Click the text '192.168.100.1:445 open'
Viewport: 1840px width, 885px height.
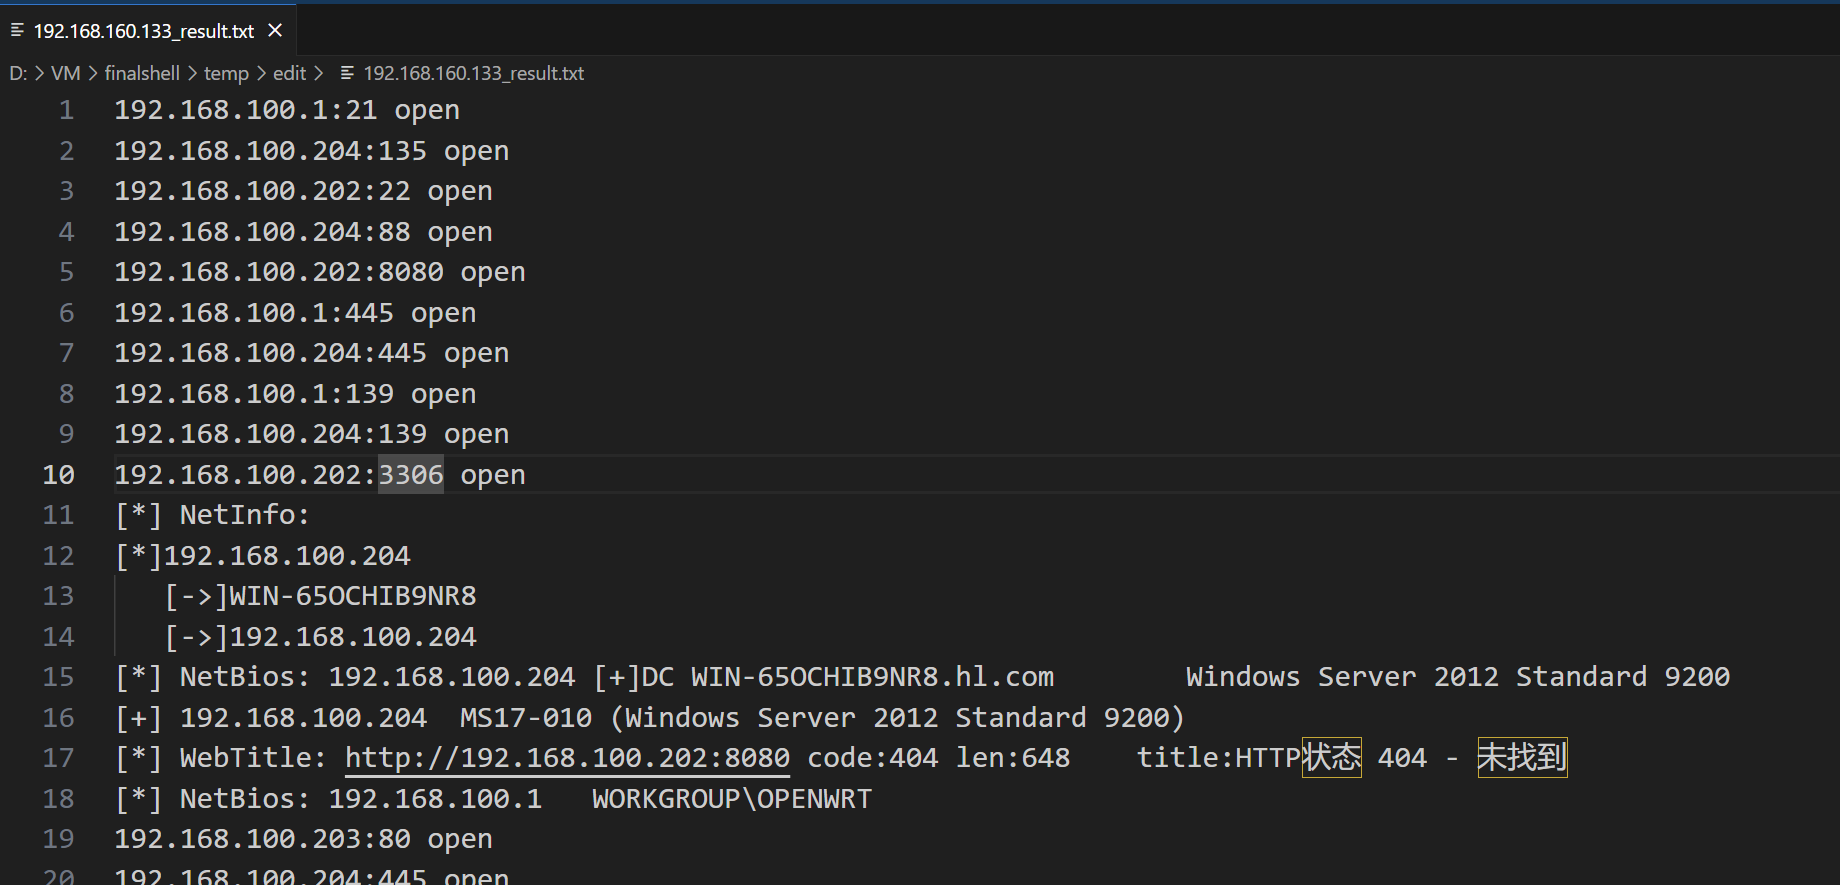click(x=295, y=313)
